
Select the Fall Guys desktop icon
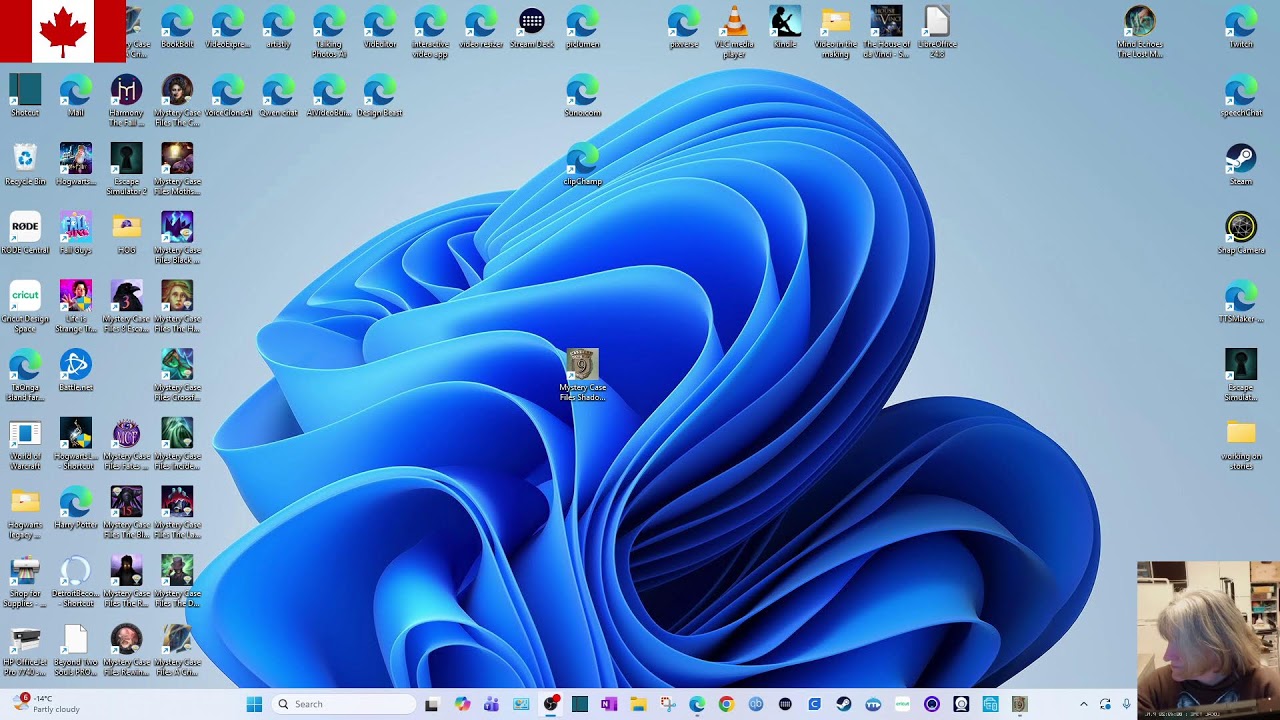(x=76, y=233)
